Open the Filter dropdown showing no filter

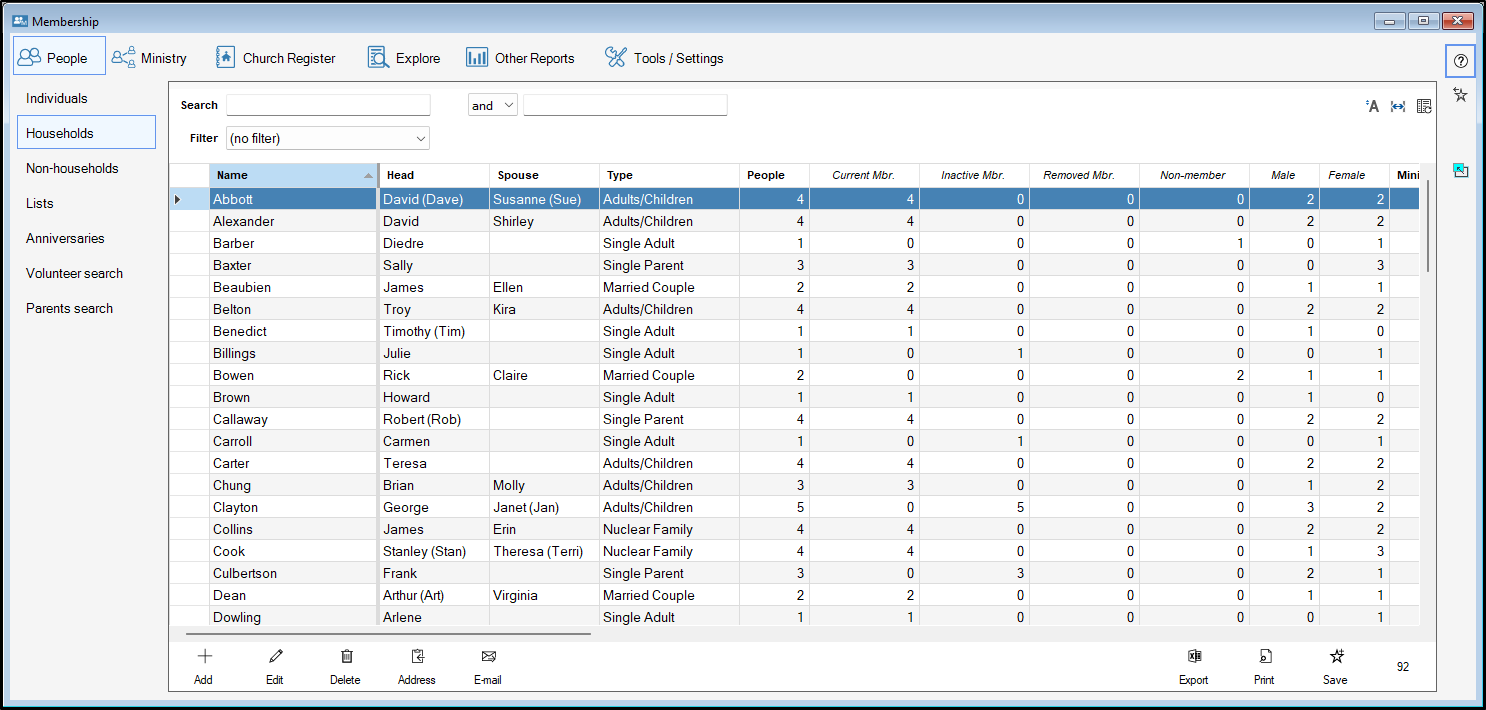[x=327, y=138]
